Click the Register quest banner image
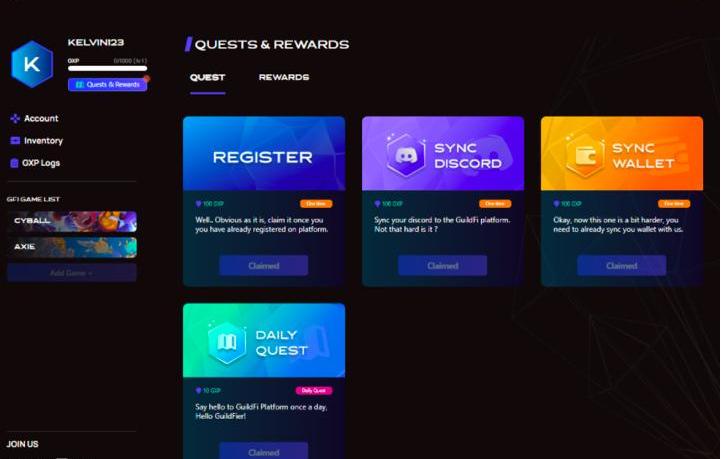The image size is (721, 459). [x=264, y=154]
